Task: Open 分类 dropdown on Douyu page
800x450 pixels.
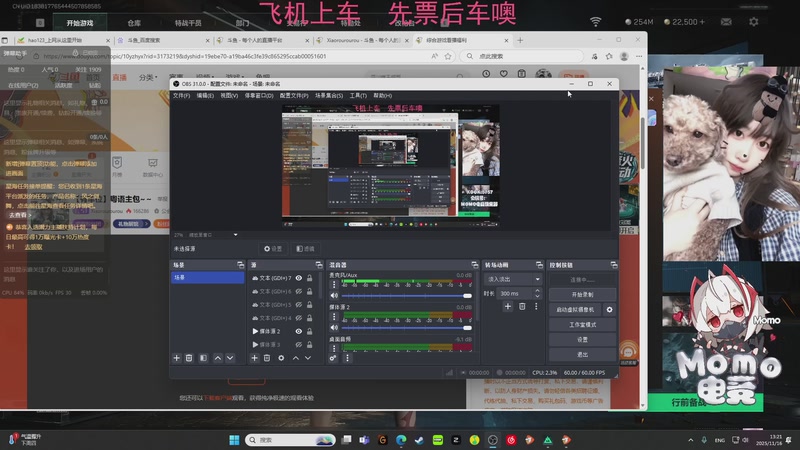Action: 147,78
